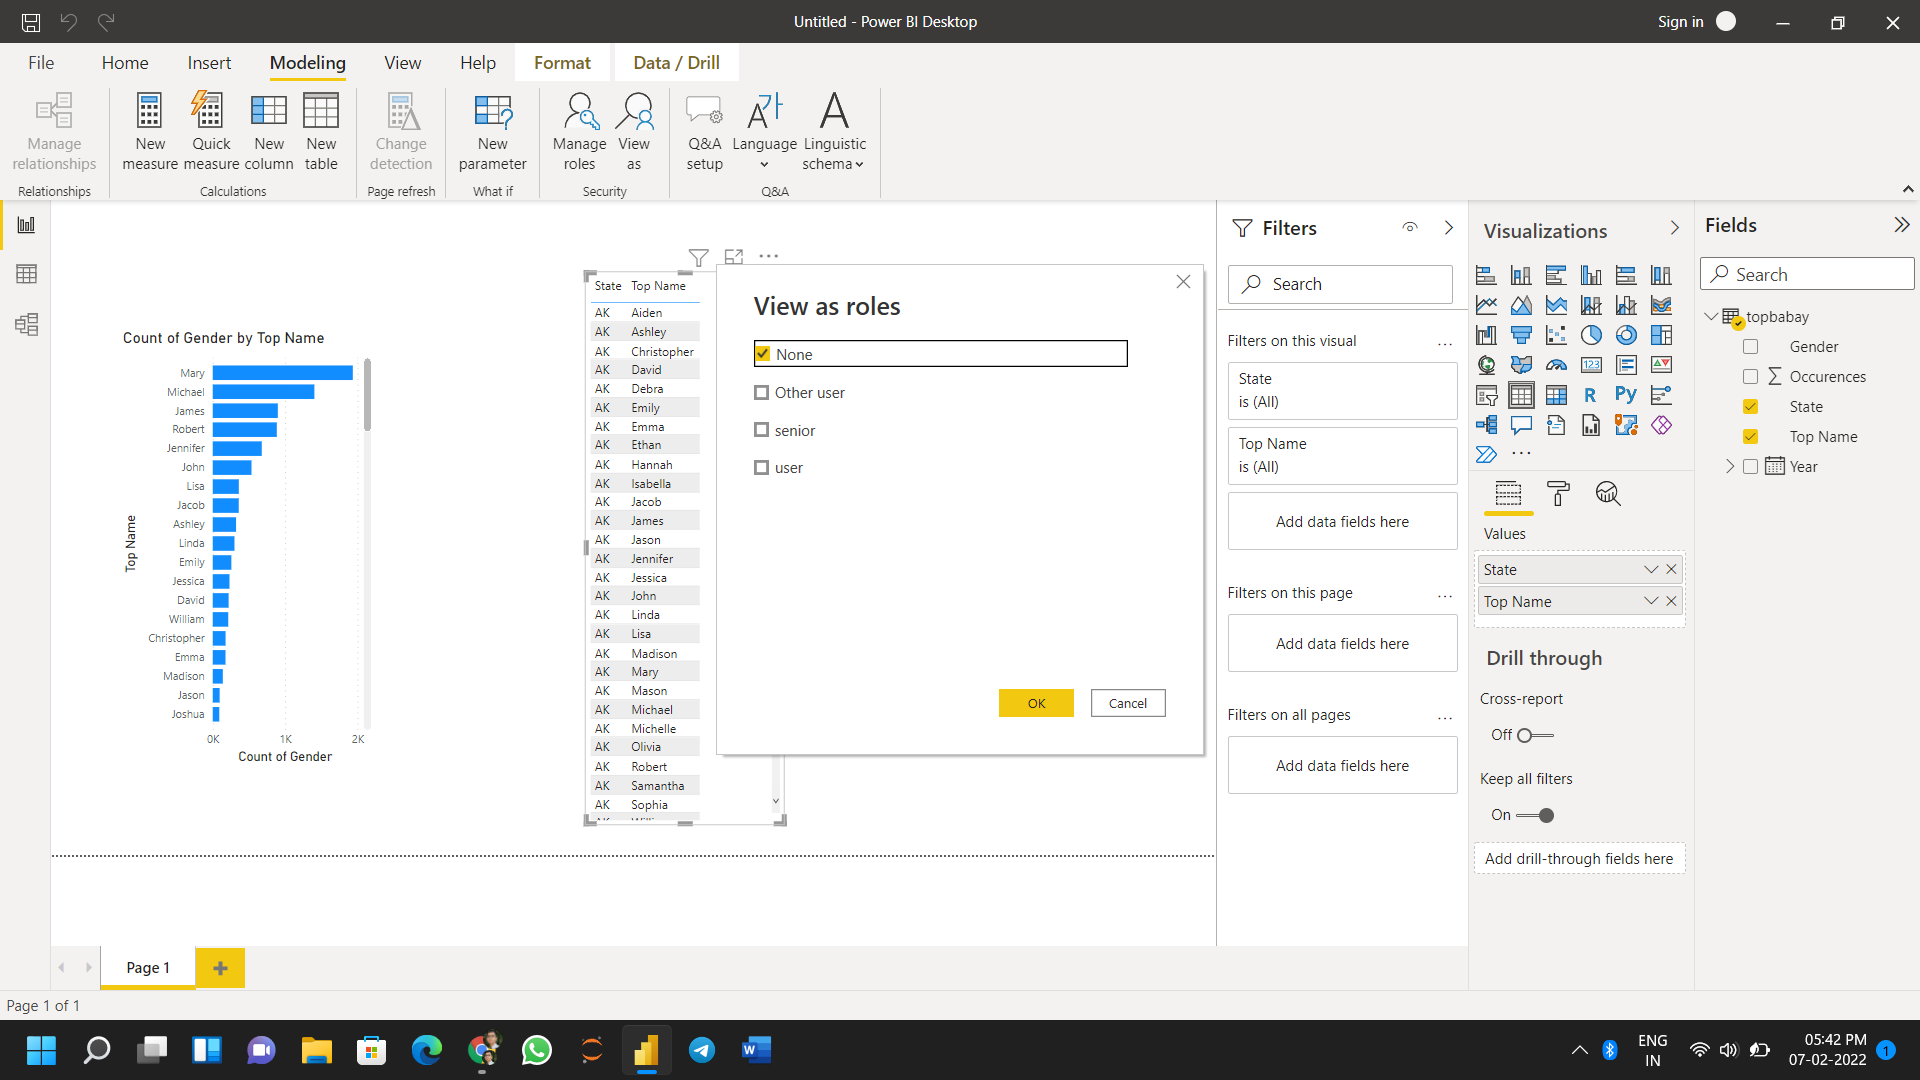Toggle State field off in Fields pane
Screen dimensions: 1920x1080
[1751, 406]
